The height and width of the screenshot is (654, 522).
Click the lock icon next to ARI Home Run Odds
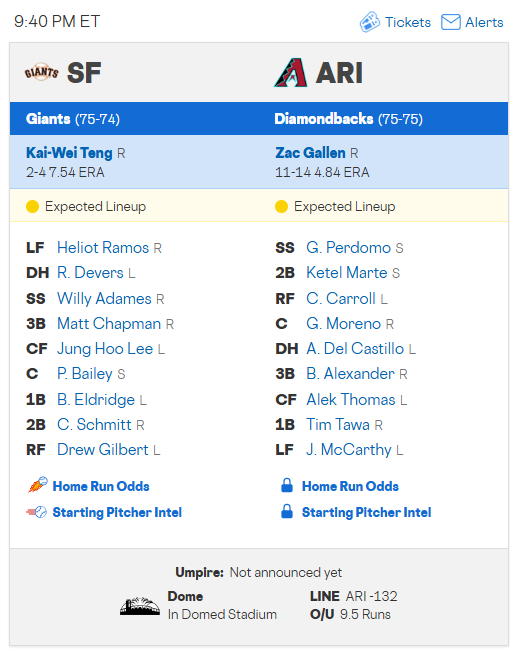click(x=287, y=485)
